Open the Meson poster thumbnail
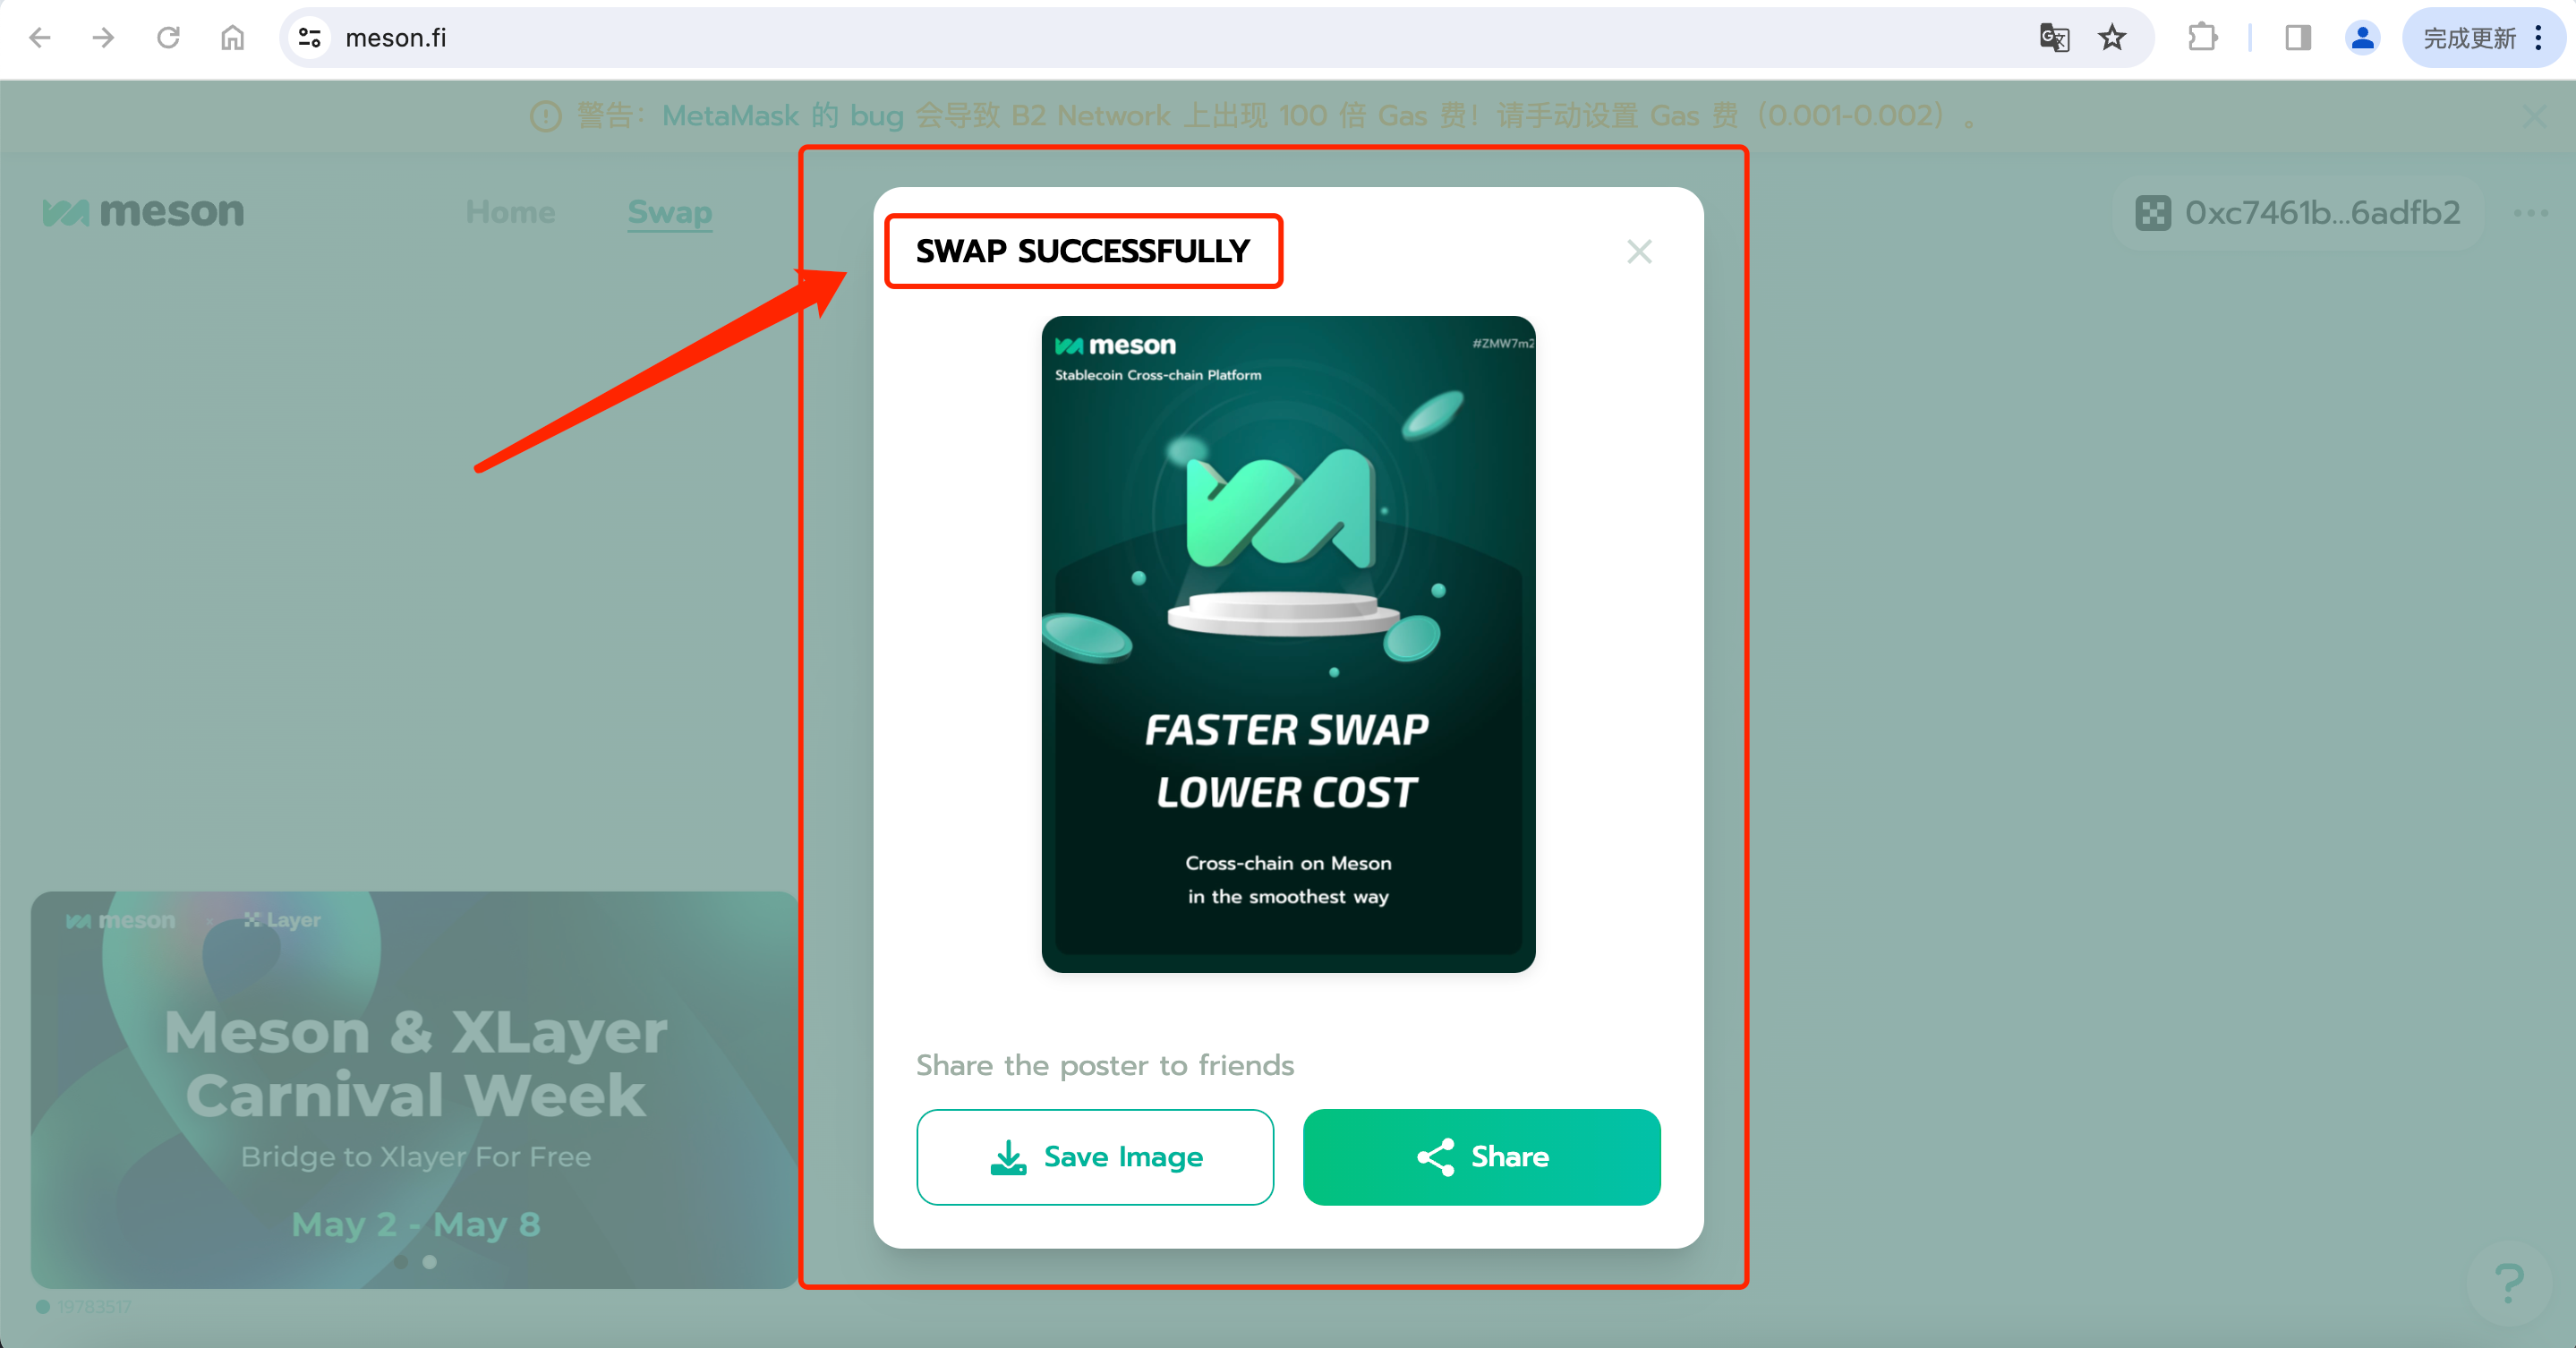This screenshot has width=2576, height=1348. [x=1288, y=644]
